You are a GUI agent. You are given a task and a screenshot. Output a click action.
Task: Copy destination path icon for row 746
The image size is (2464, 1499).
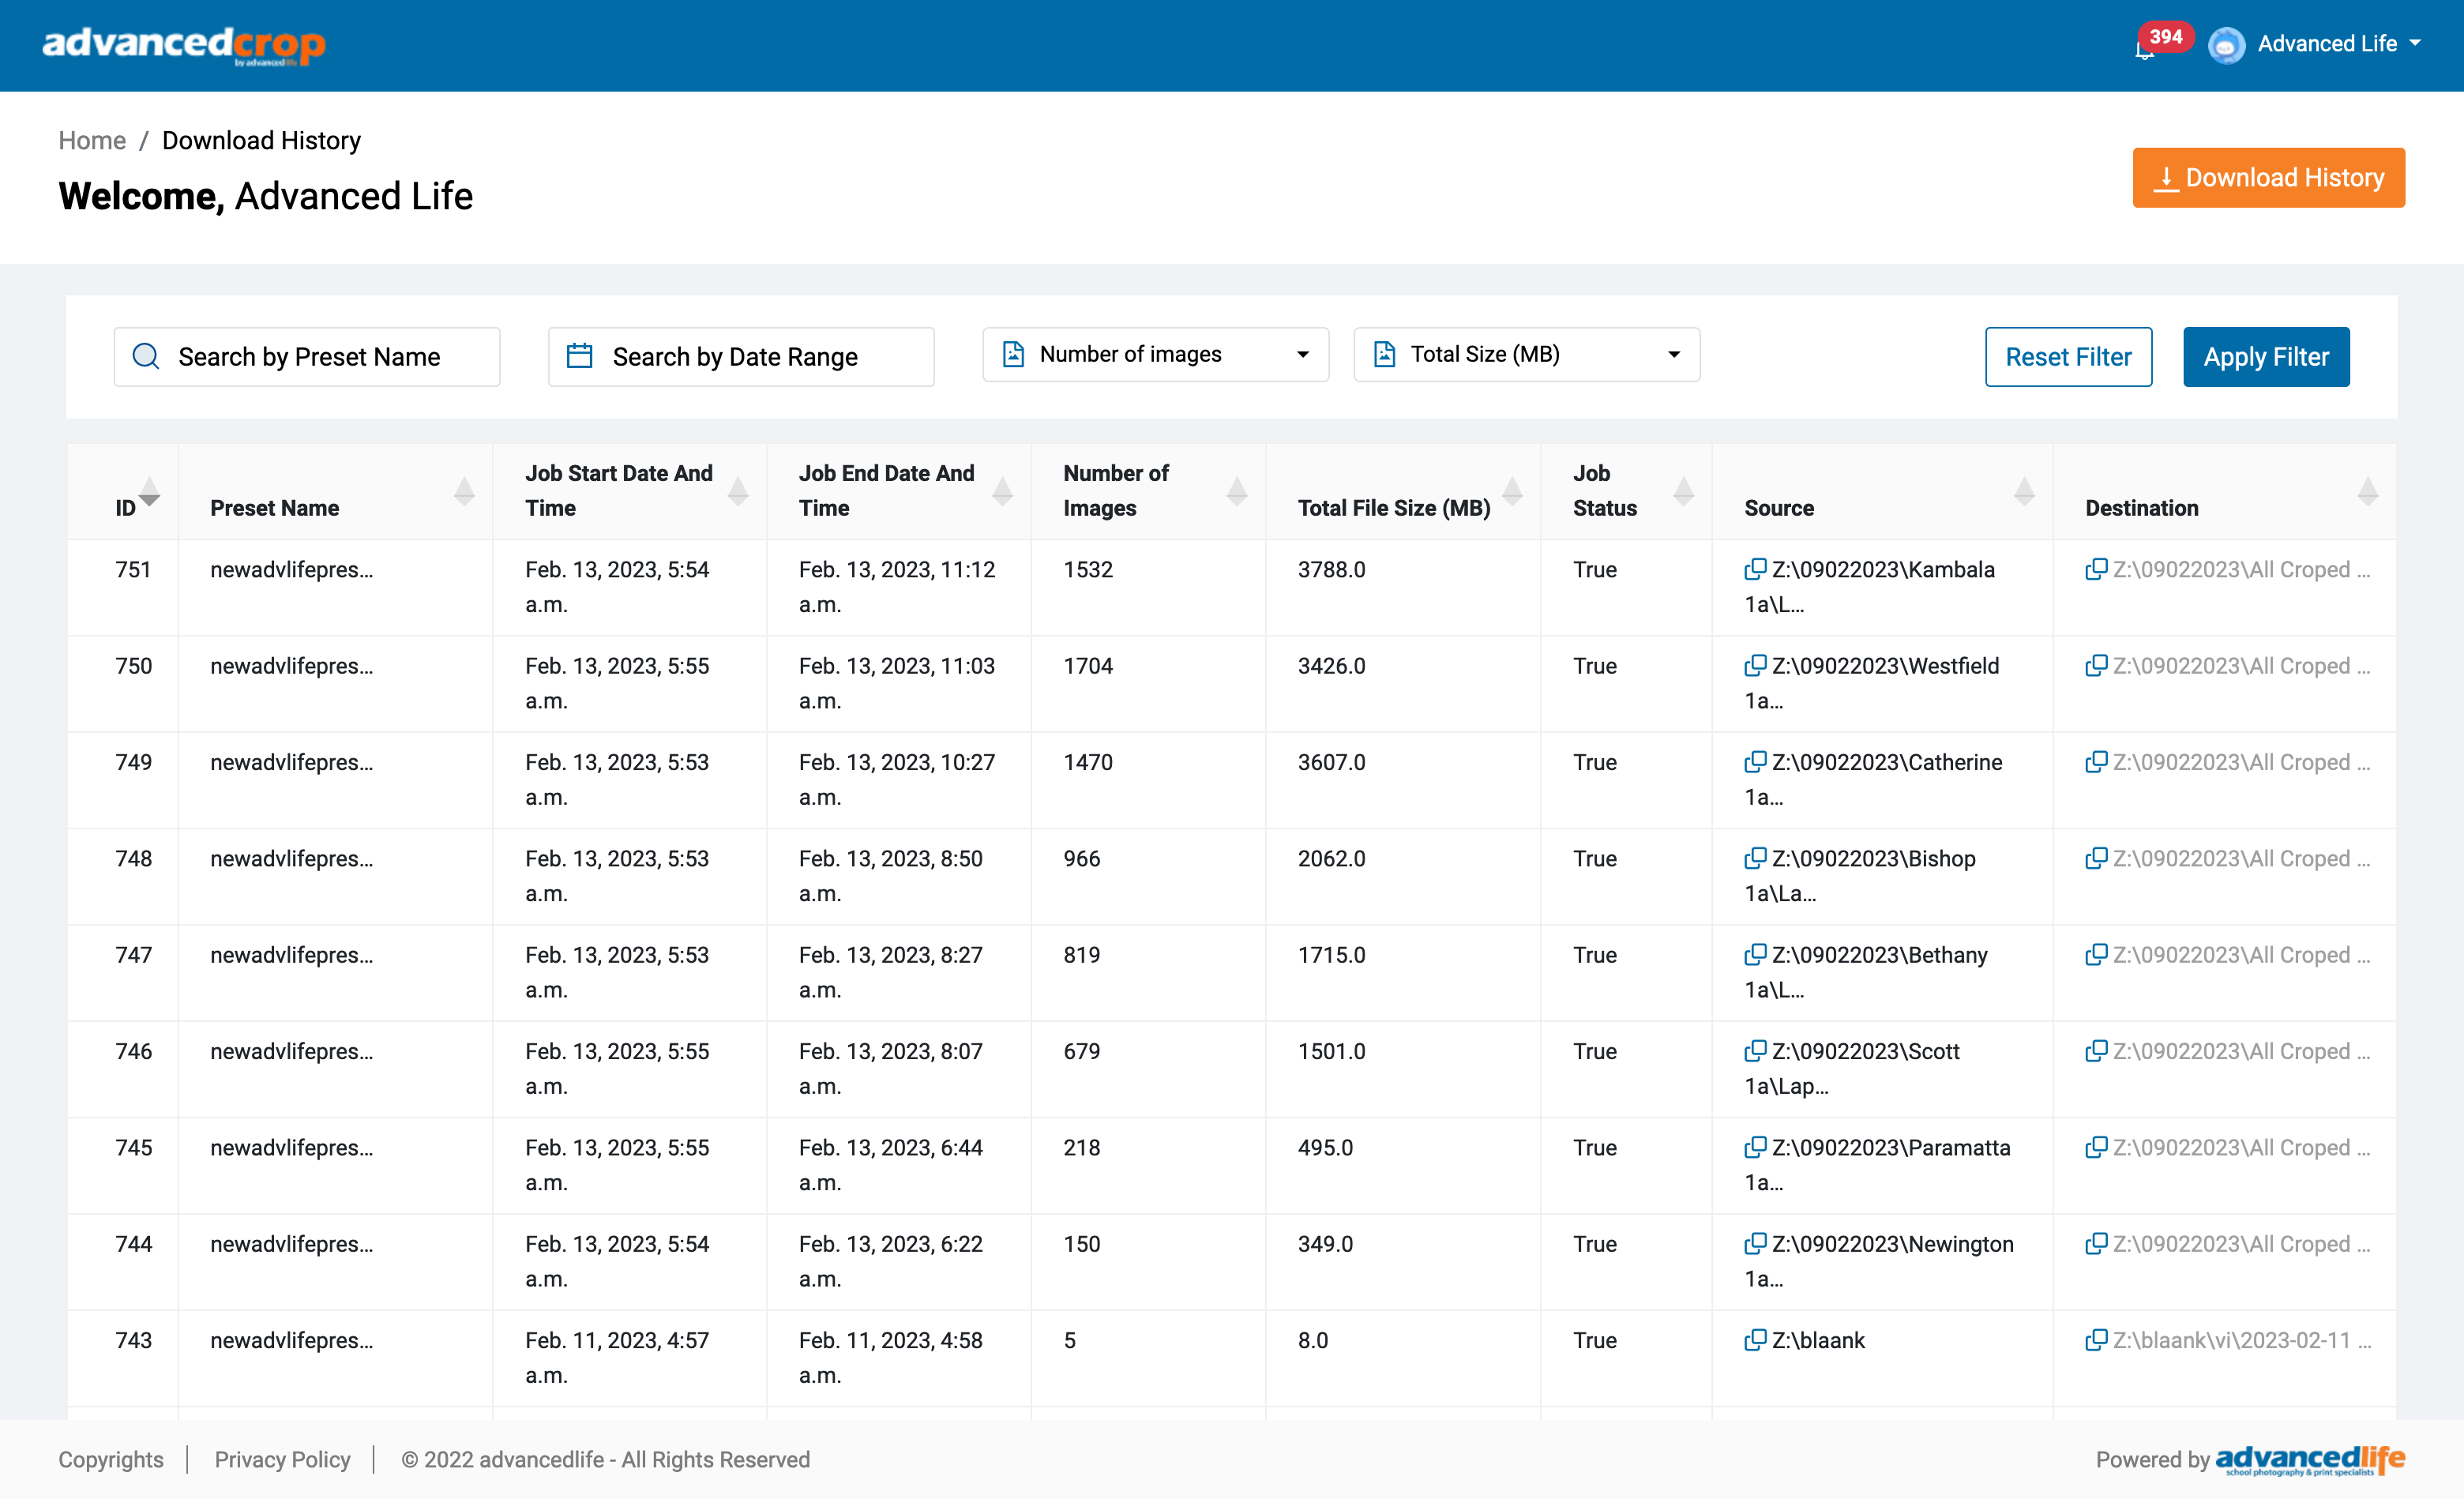pyautogui.click(x=2096, y=1050)
